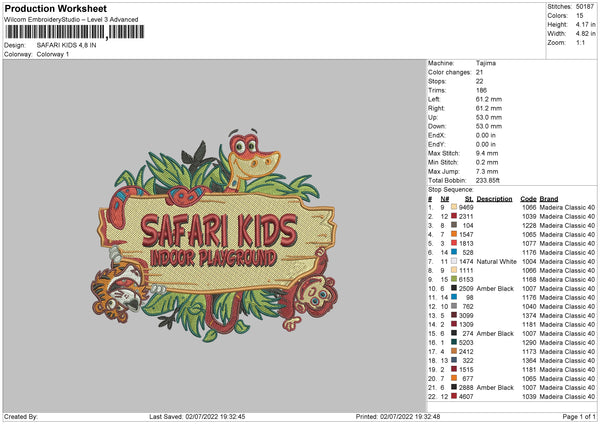The image size is (600, 424).
Task: Click the Min Stitch value 0.2 mm
Action: pyautogui.click(x=487, y=162)
